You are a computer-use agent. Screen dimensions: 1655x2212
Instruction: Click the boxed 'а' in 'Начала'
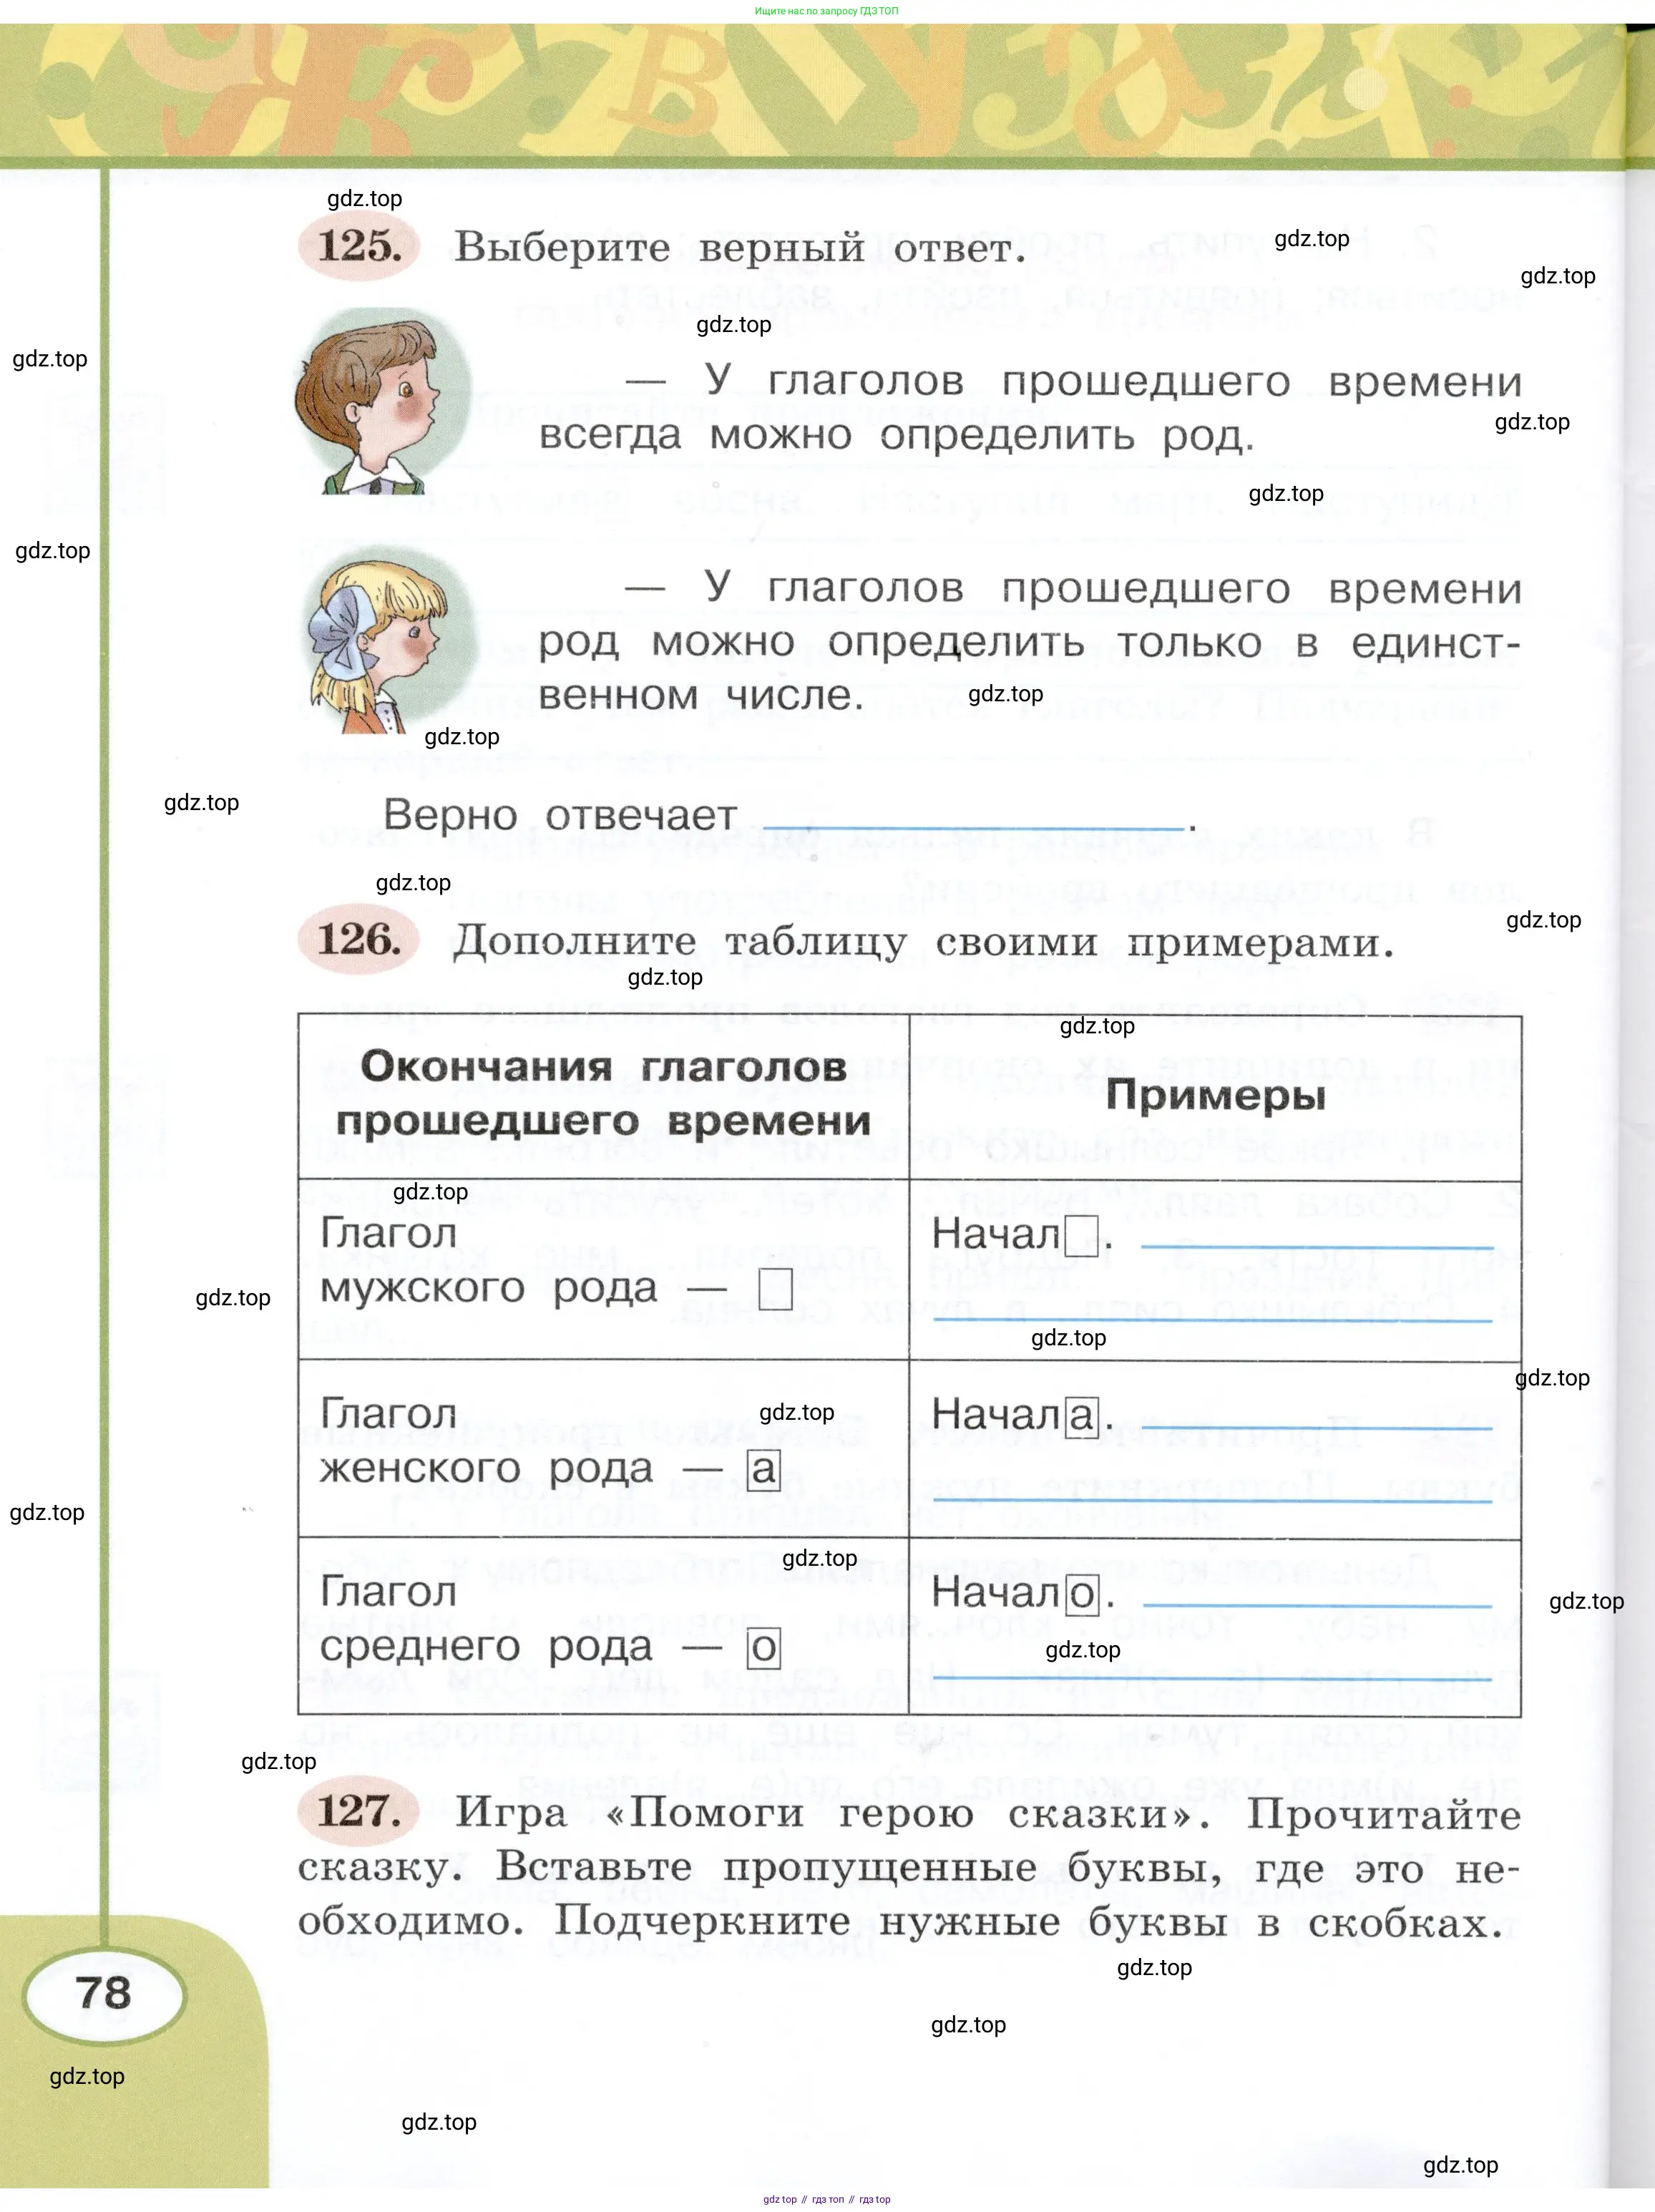(1081, 1416)
